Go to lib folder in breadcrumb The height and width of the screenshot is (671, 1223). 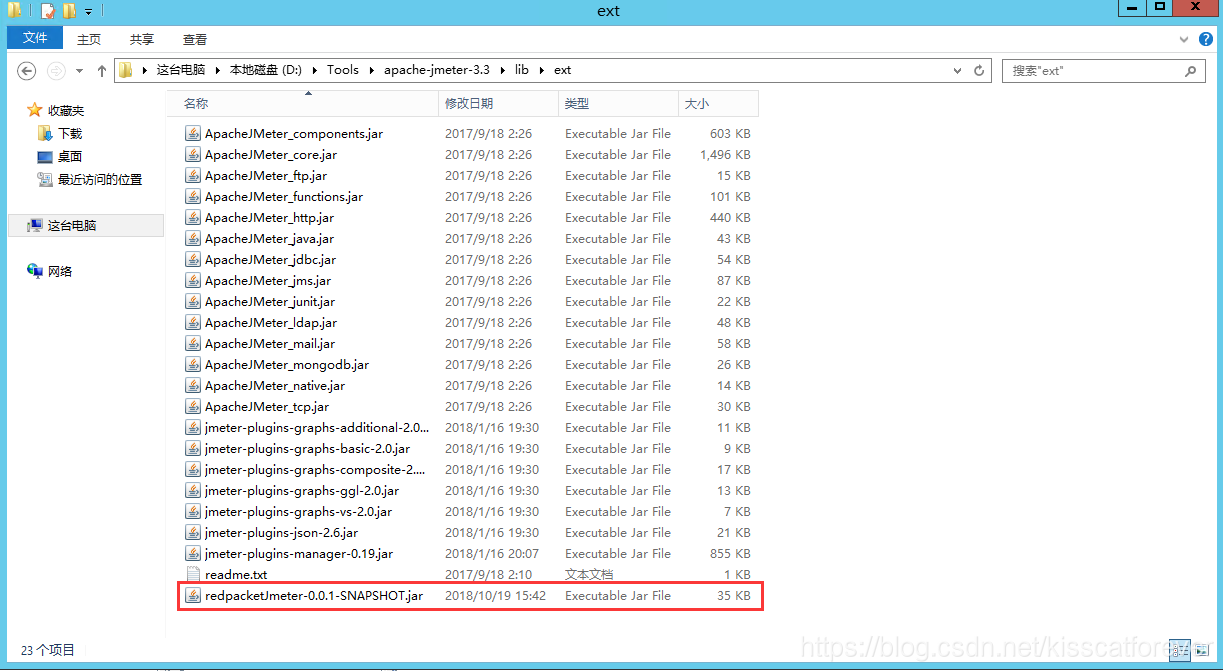(522, 70)
